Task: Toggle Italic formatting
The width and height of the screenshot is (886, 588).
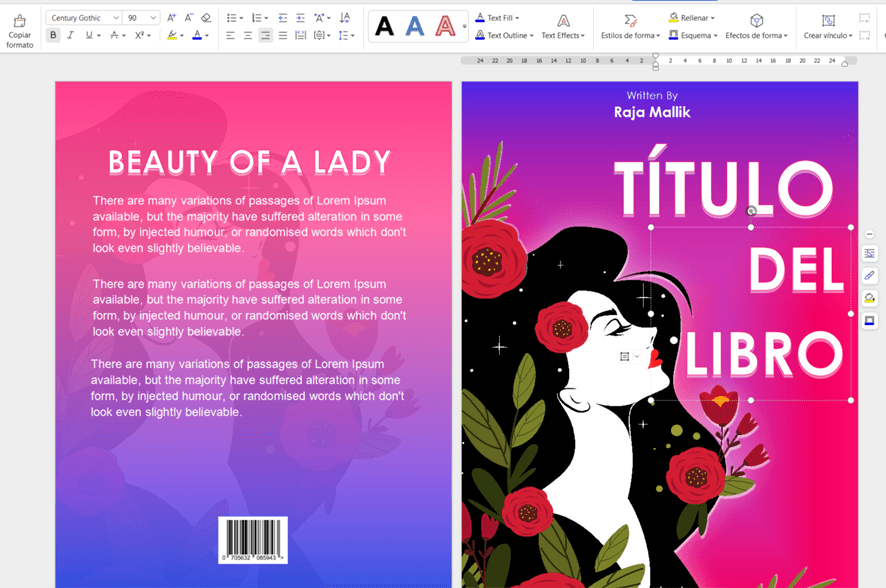Action: point(70,35)
